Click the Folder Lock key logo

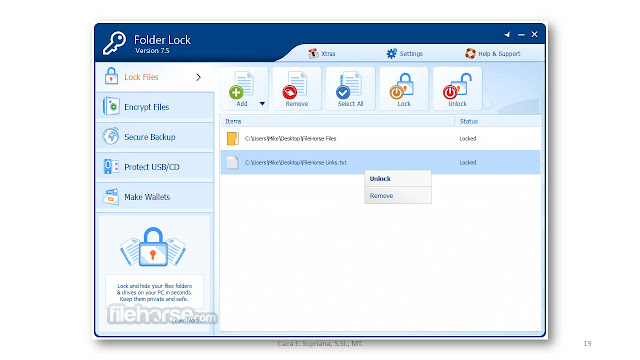coord(114,43)
